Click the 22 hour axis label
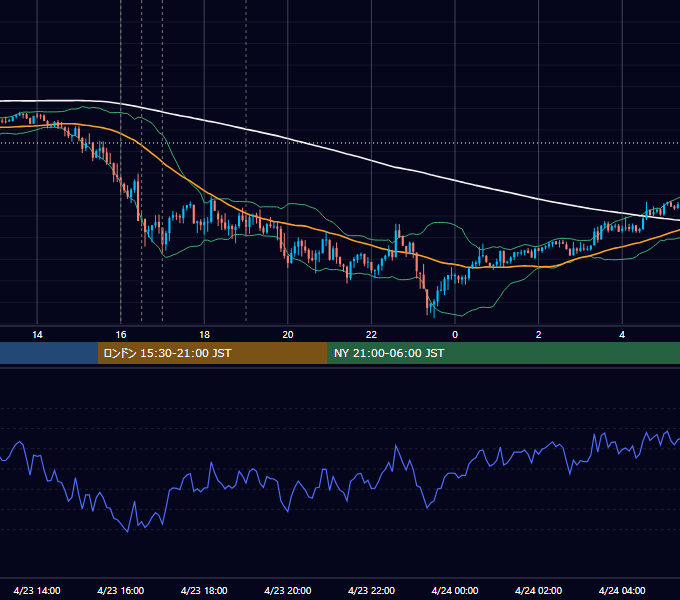 (371, 335)
